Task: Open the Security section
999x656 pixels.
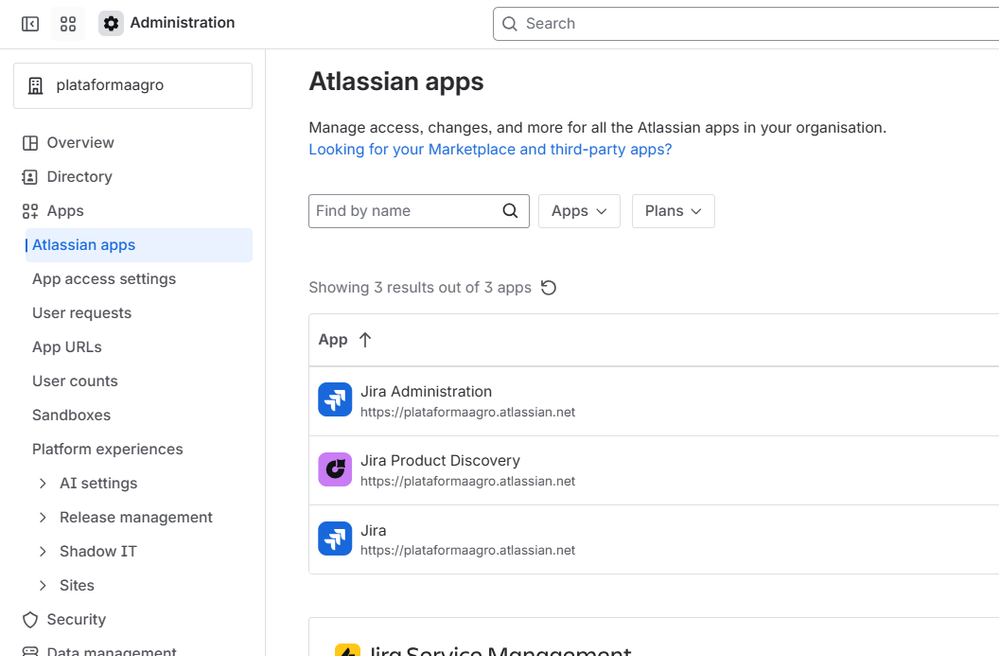Action: pos(76,620)
